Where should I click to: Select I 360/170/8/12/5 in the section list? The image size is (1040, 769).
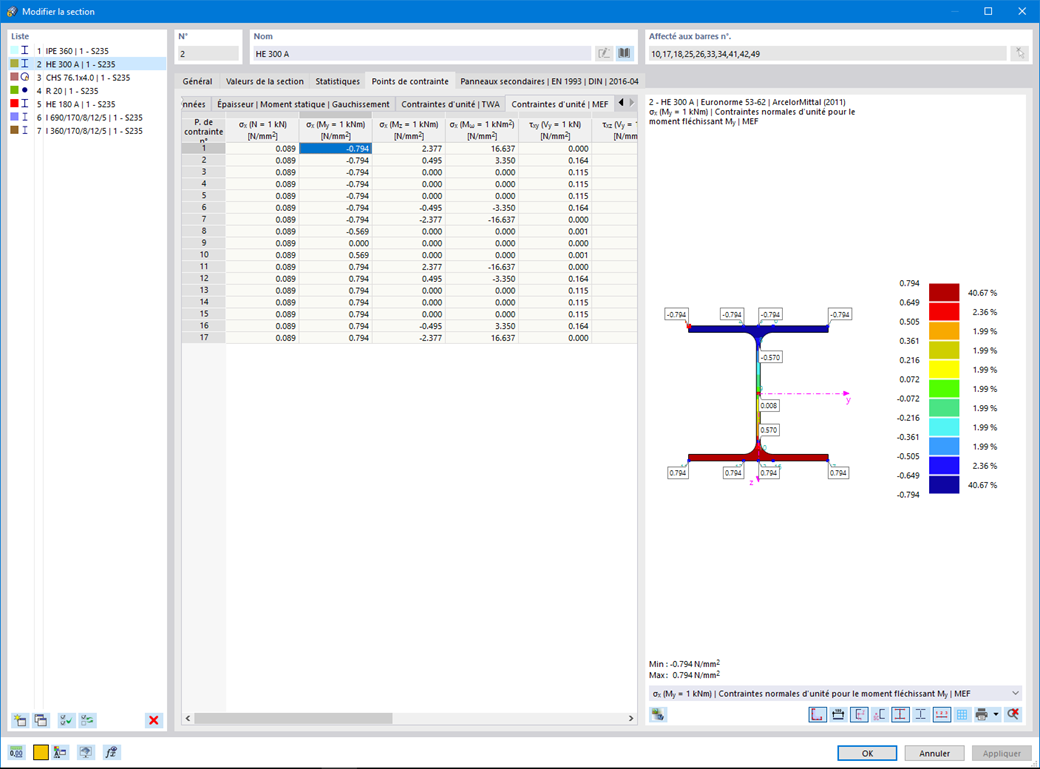(x=87, y=131)
